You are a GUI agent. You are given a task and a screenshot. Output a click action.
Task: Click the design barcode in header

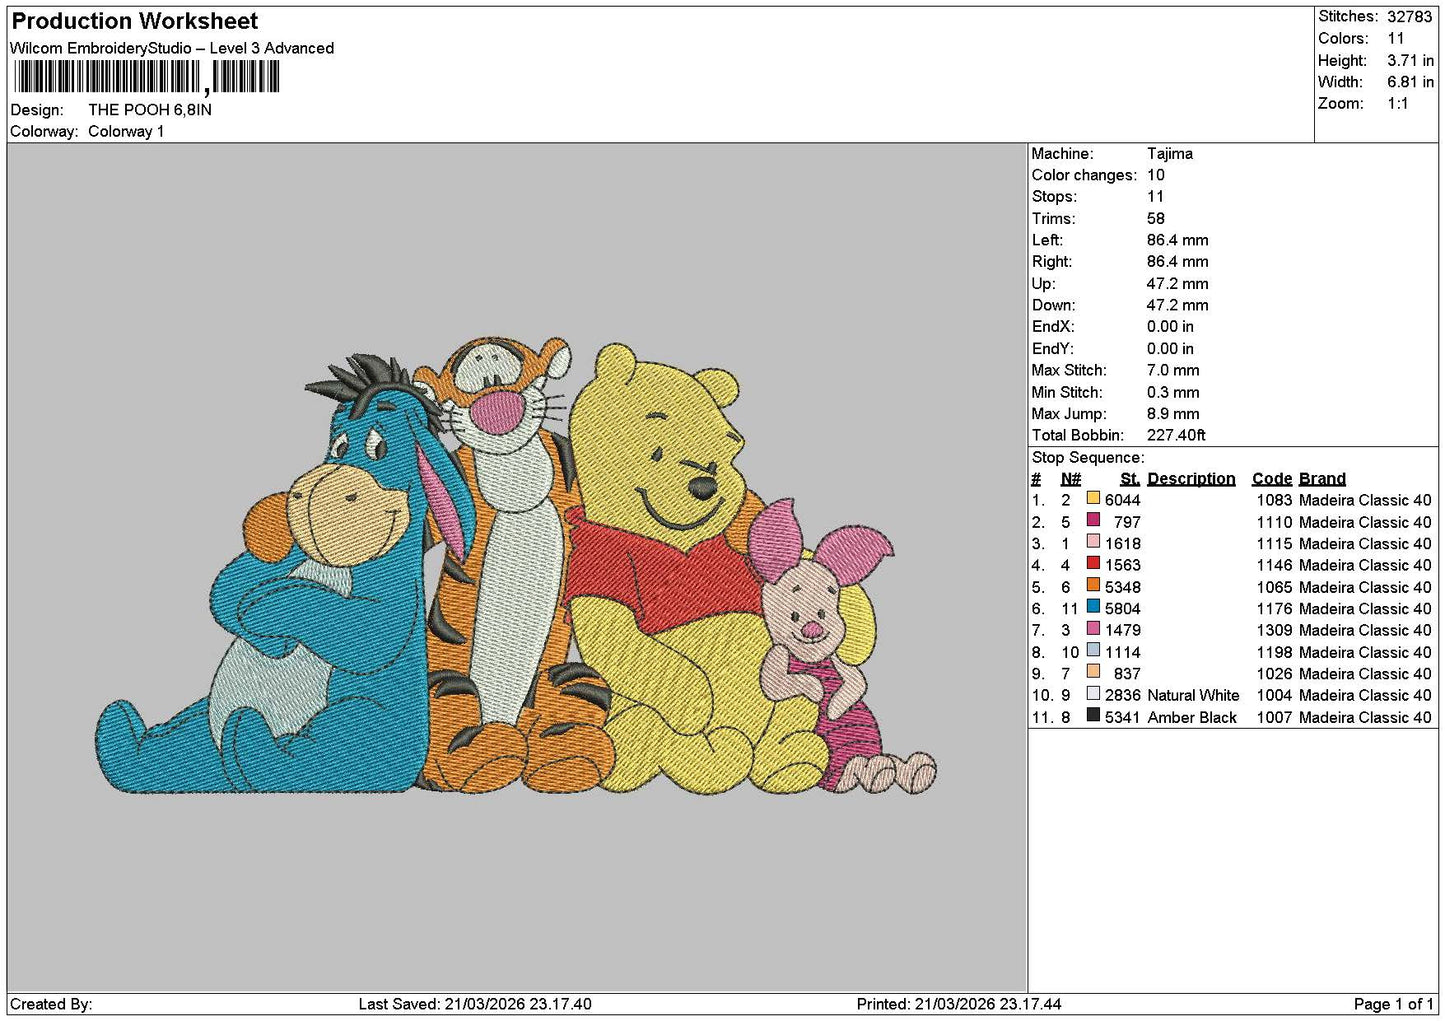coord(146,77)
